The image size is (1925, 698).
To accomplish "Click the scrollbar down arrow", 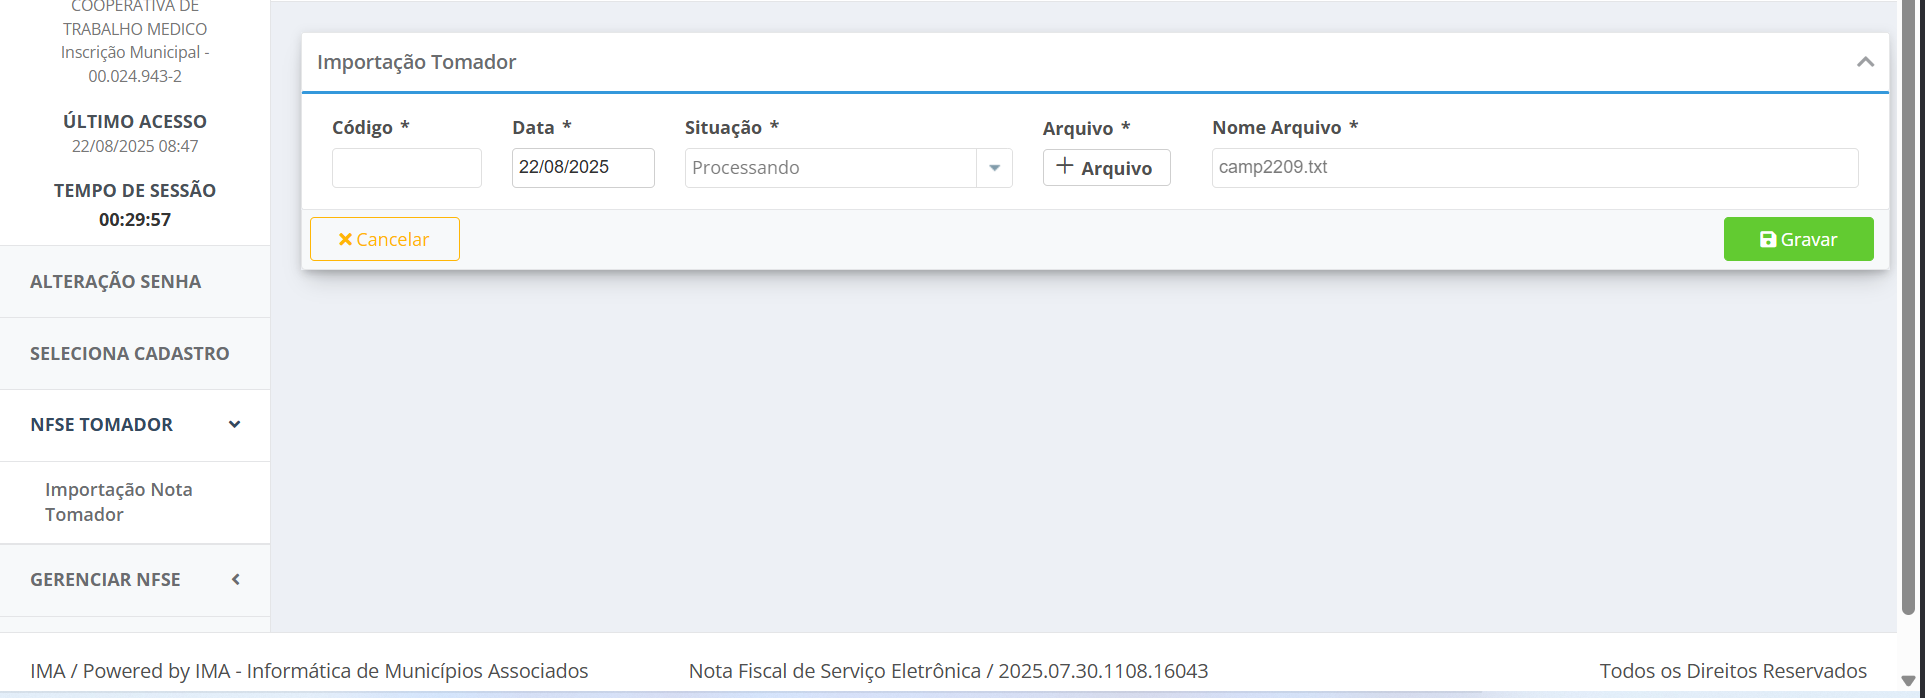I will [1908, 681].
